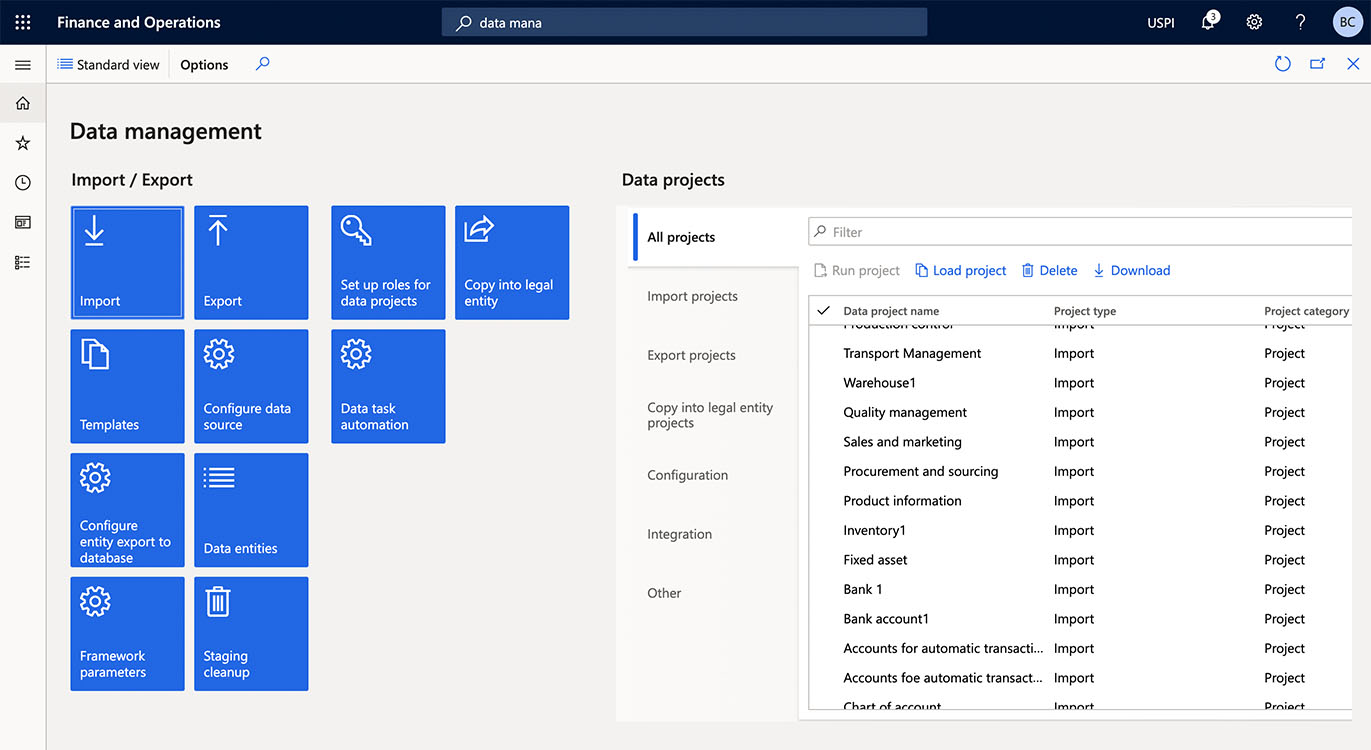Viewport: 1371px width, 750px height.
Task: Select the Bank account1 project row
Action: tap(1080, 619)
